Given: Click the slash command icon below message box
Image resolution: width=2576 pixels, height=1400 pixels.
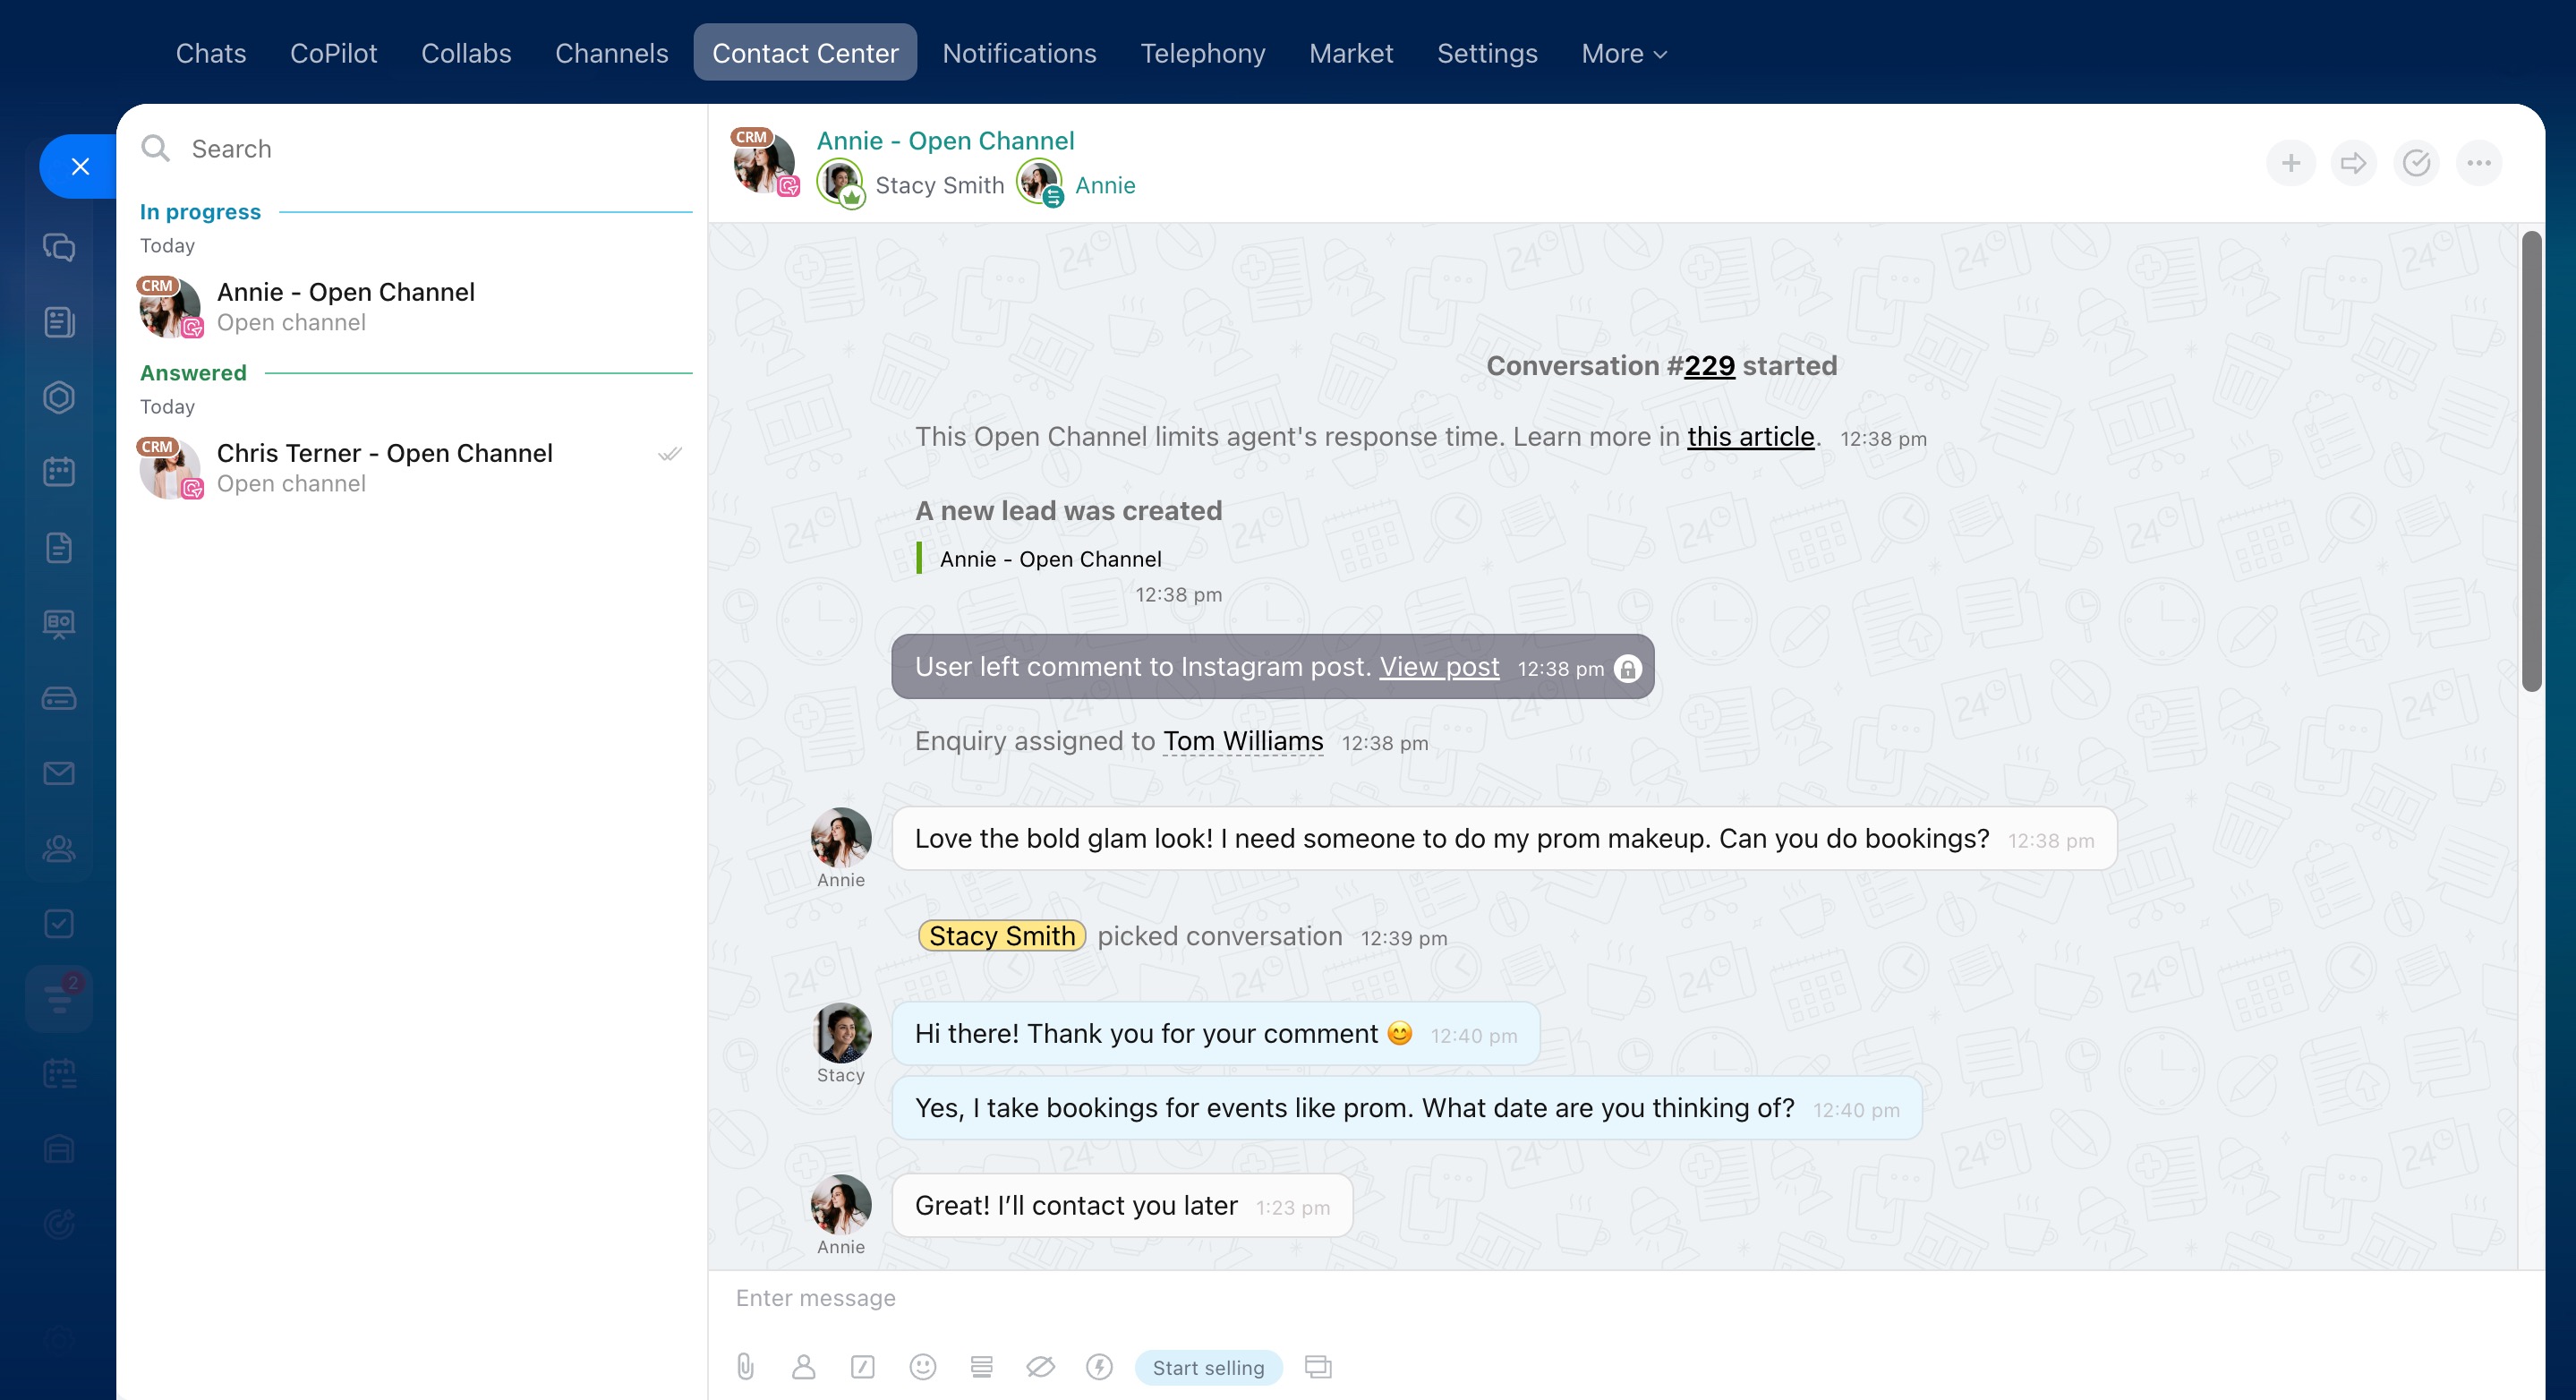Looking at the screenshot, I should pyautogui.click(x=862, y=1367).
